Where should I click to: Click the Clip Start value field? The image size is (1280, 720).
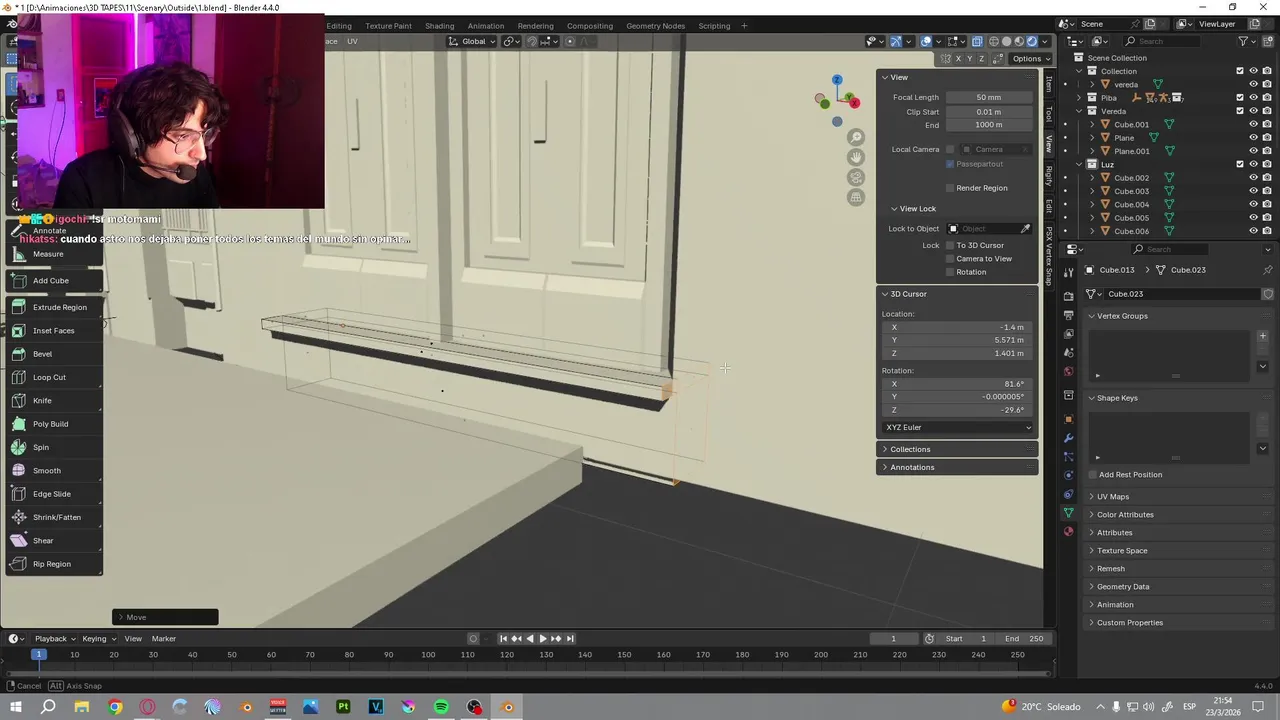[x=989, y=111]
